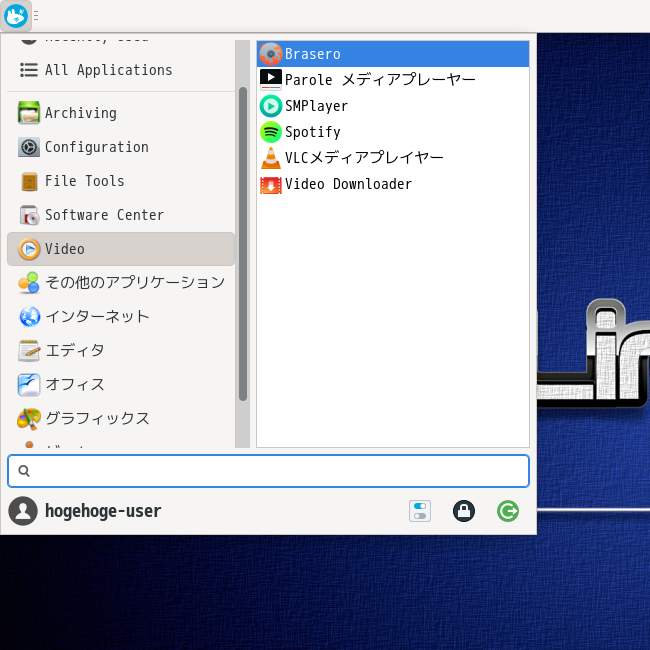Click the category list scrollbar thumb

pos(243,244)
